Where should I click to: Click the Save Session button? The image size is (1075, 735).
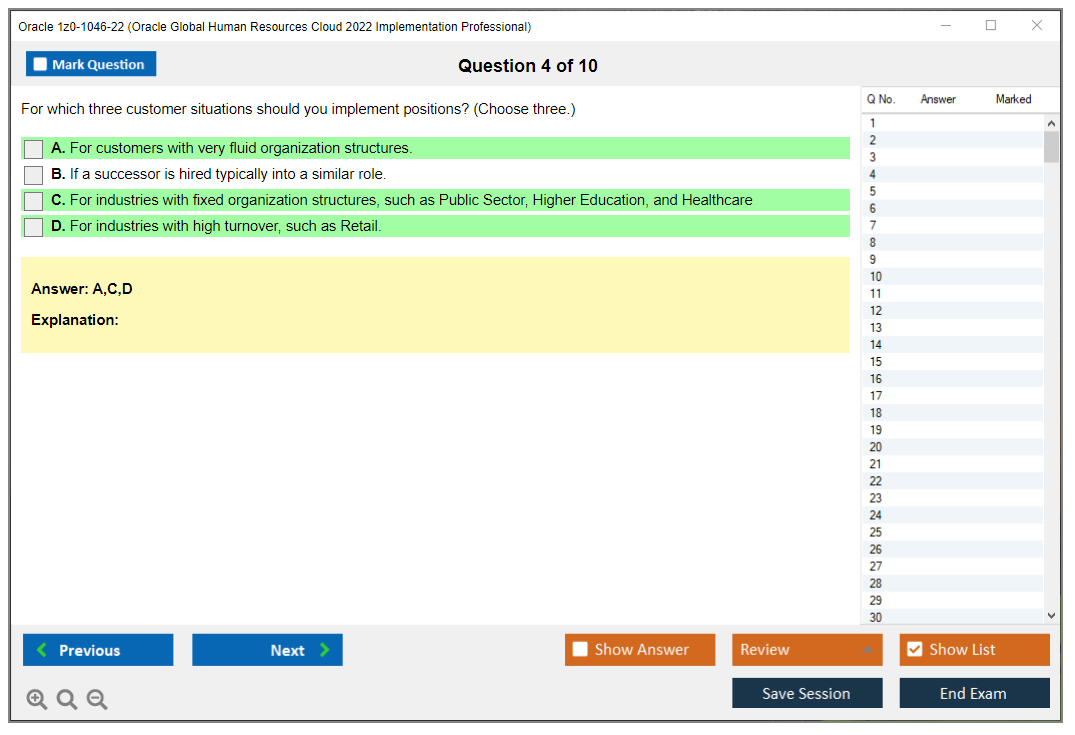(x=807, y=693)
